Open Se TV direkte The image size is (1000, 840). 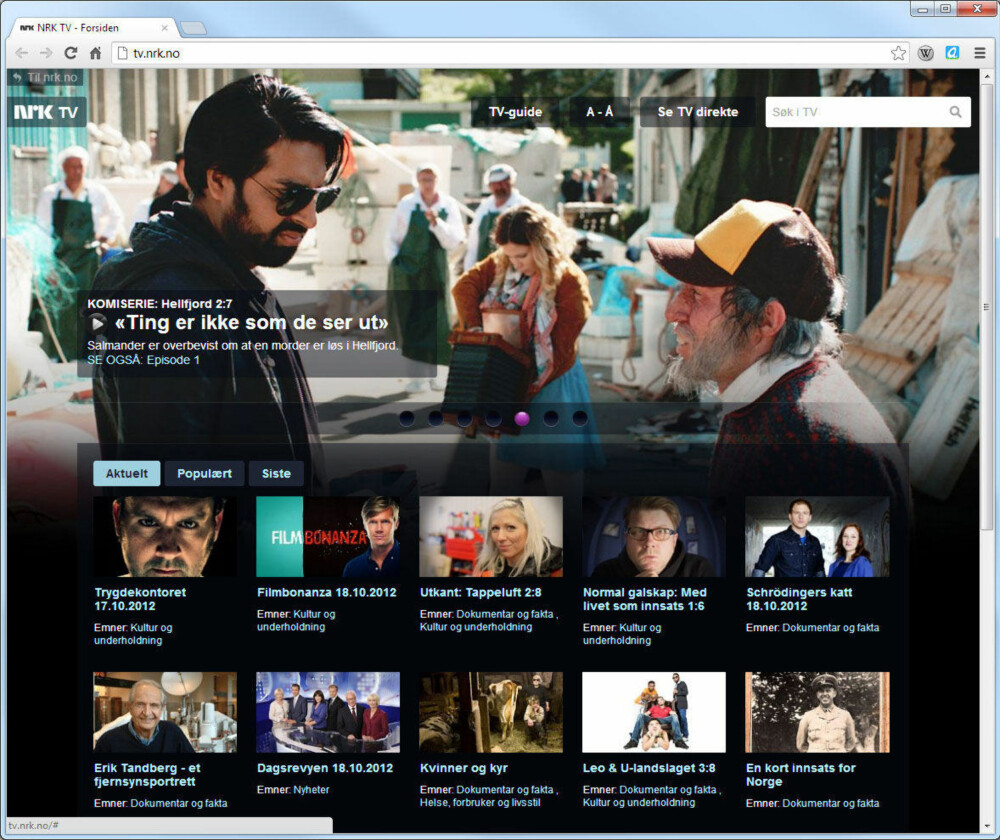[698, 112]
